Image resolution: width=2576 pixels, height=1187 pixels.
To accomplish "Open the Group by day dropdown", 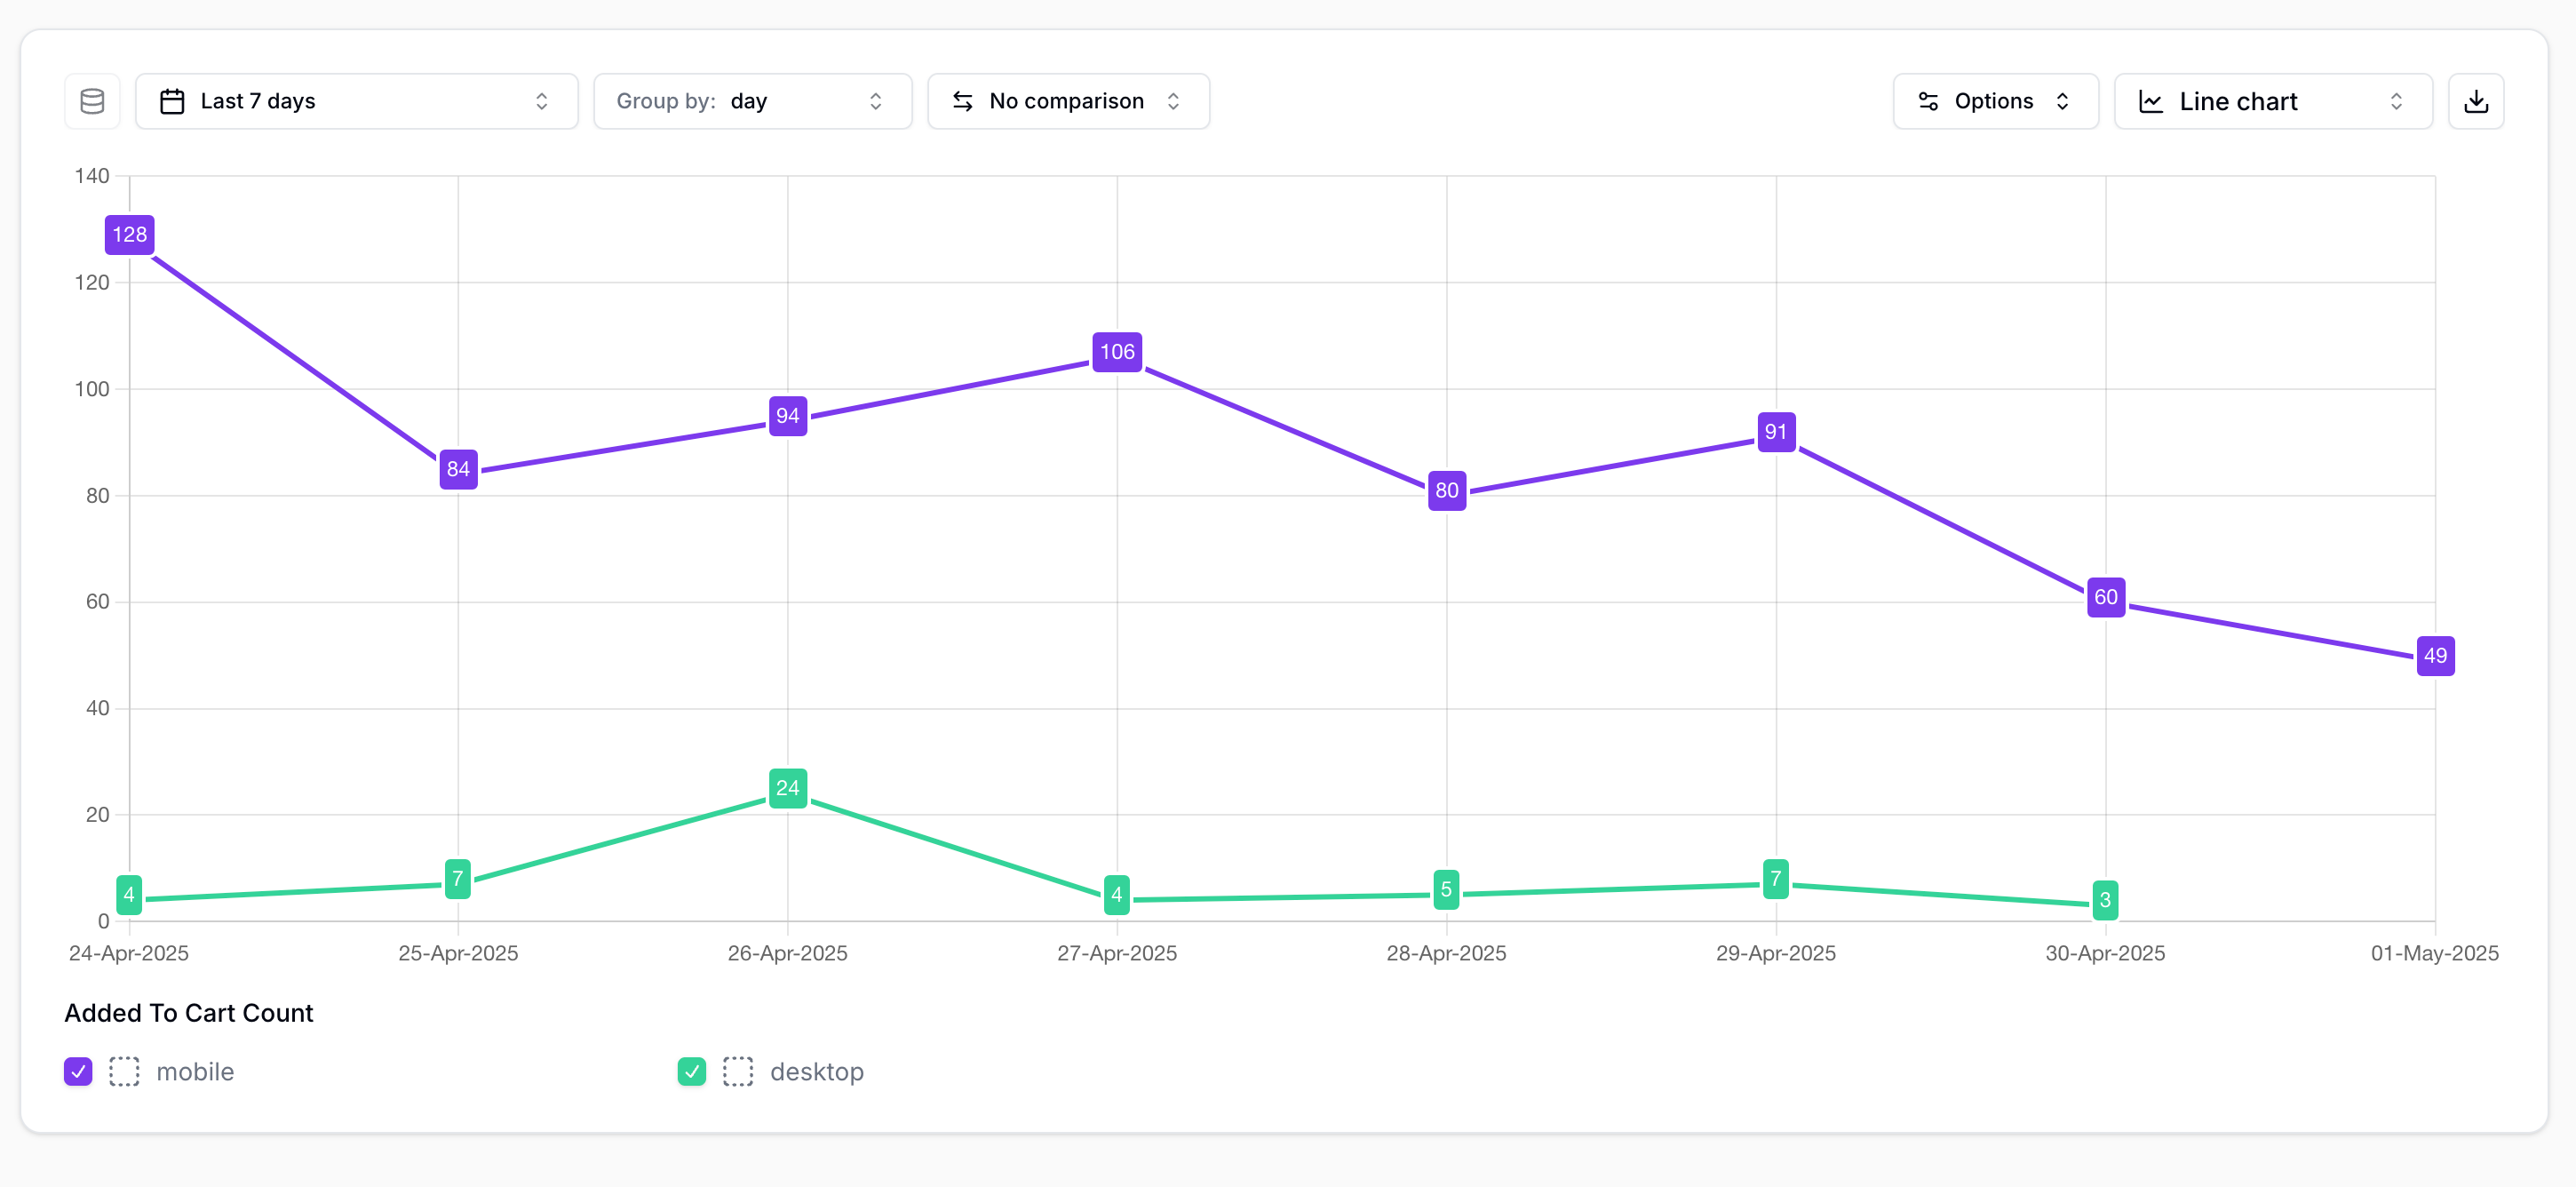I will 752,101.
